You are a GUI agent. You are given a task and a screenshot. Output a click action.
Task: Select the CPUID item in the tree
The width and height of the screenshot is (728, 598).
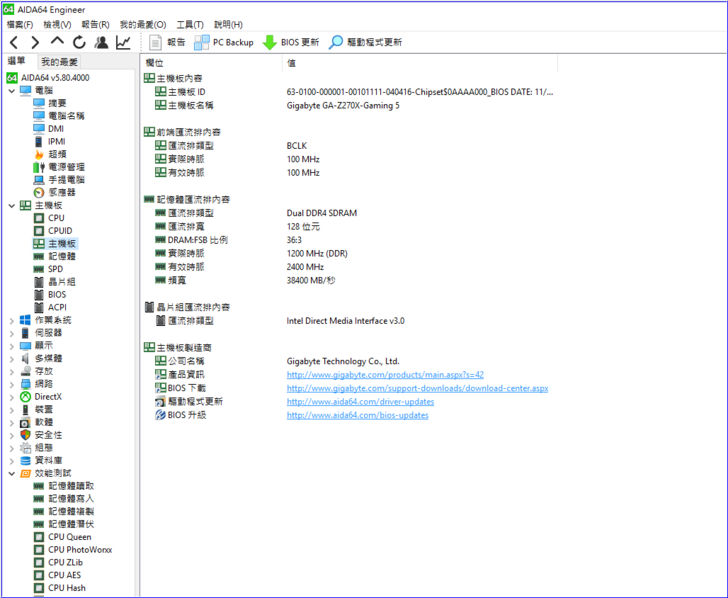coord(60,231)
